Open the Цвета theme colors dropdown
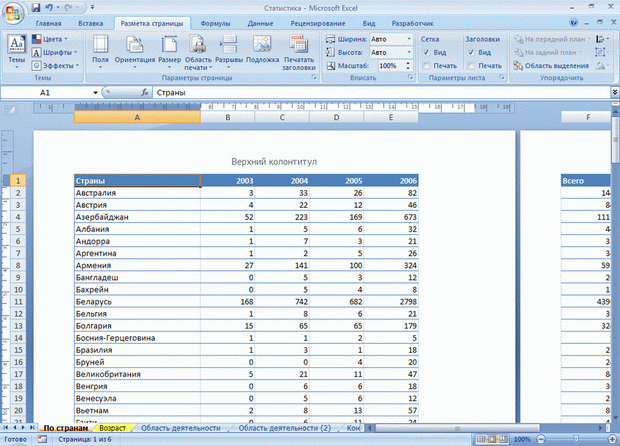The image size is (620, 446). point(56,39)
